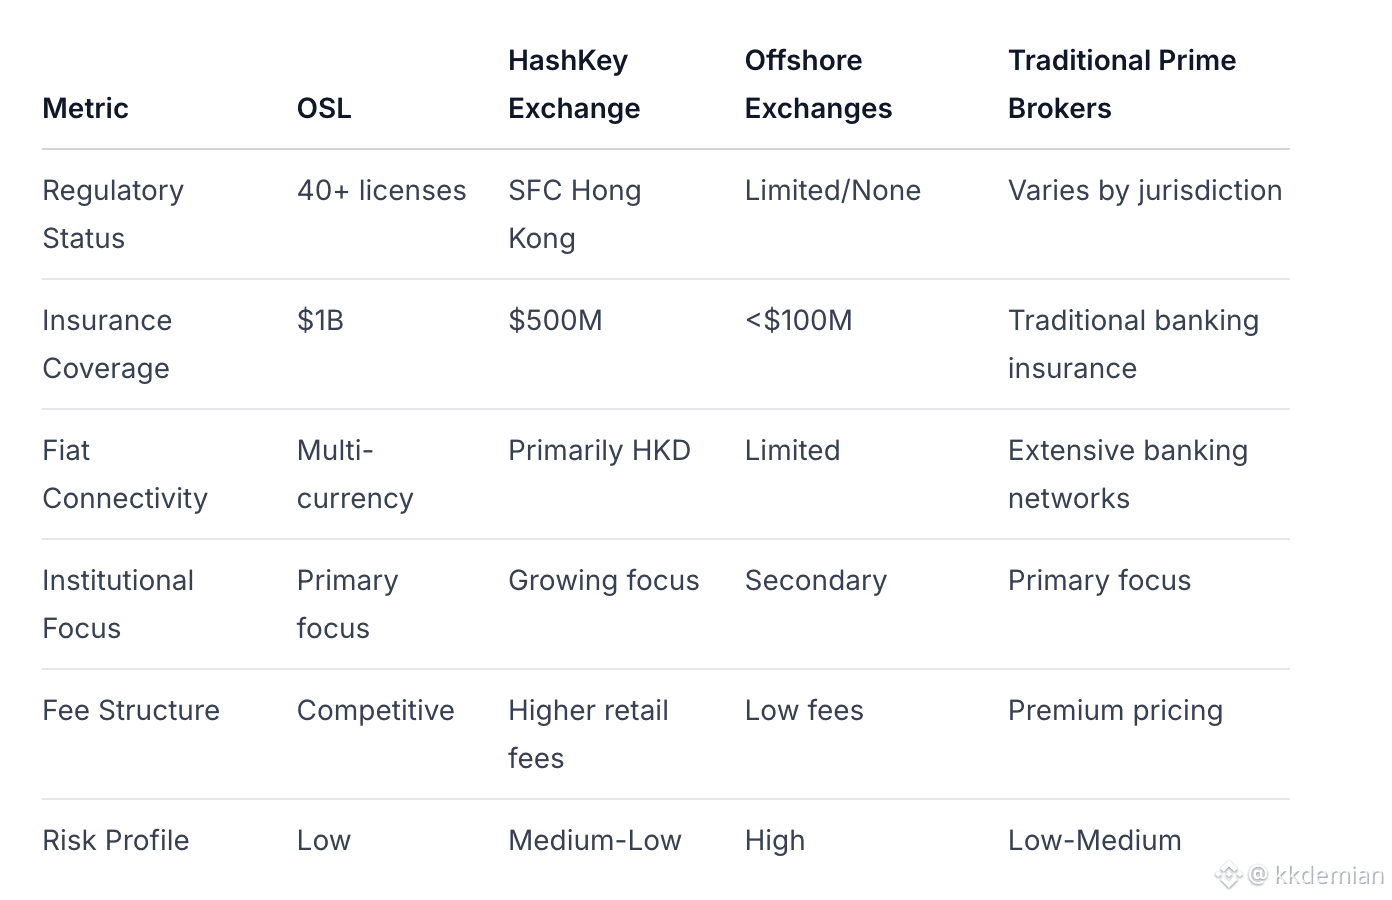Select the Offshore Exchanges column header
The width and height of the screenshot is (1392, 900).
(x=817, y=84)
